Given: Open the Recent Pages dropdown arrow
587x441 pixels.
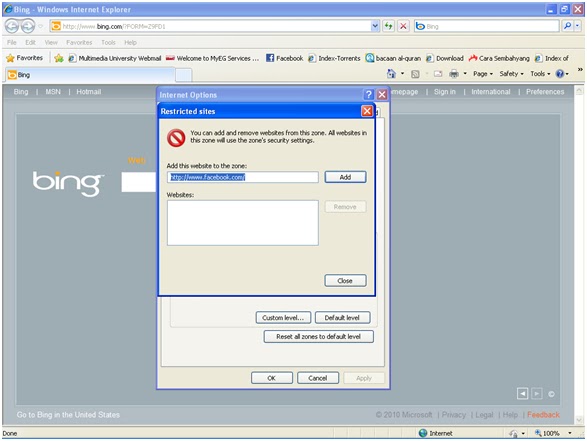Looking at the screenshot, I should [x=40, y=27].
